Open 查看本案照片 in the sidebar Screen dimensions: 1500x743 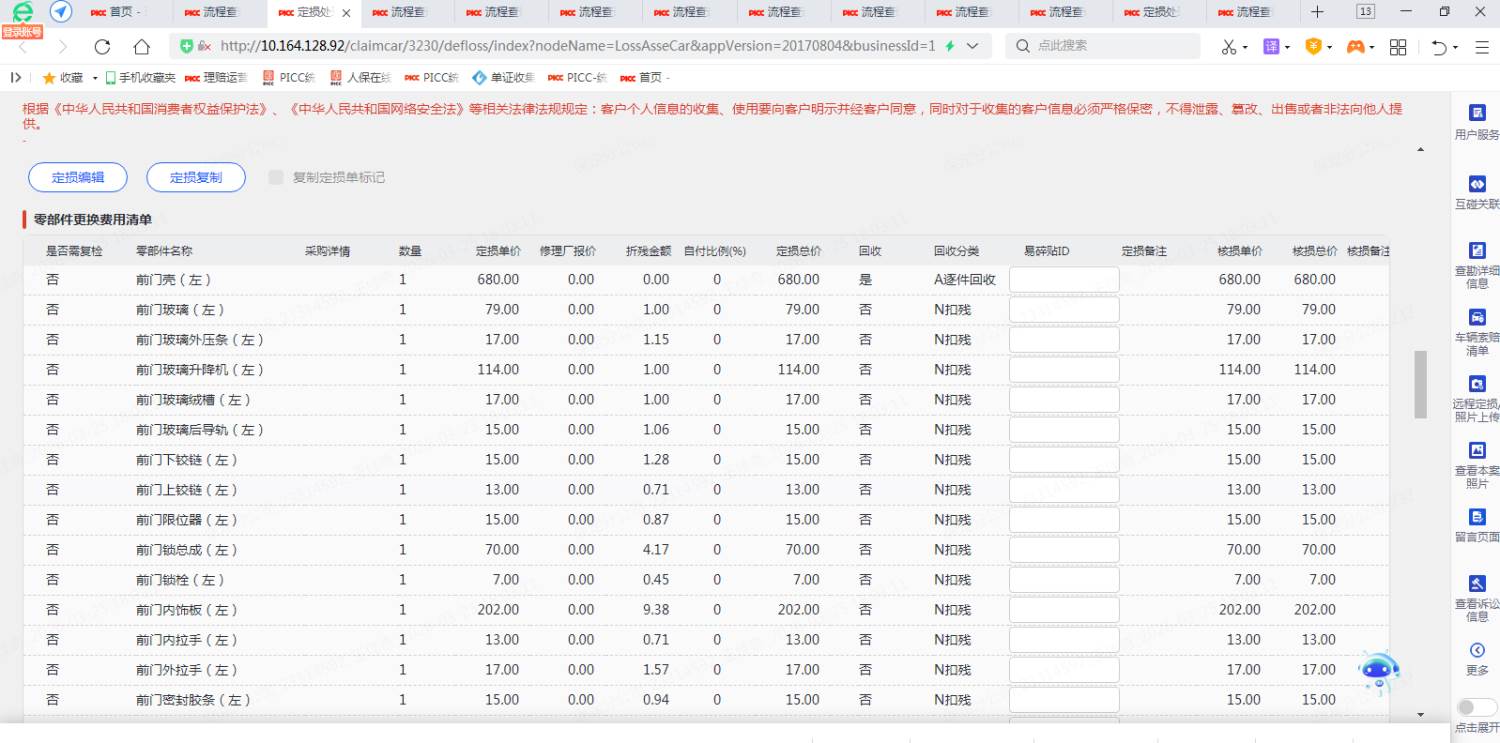pos(1476,451)
